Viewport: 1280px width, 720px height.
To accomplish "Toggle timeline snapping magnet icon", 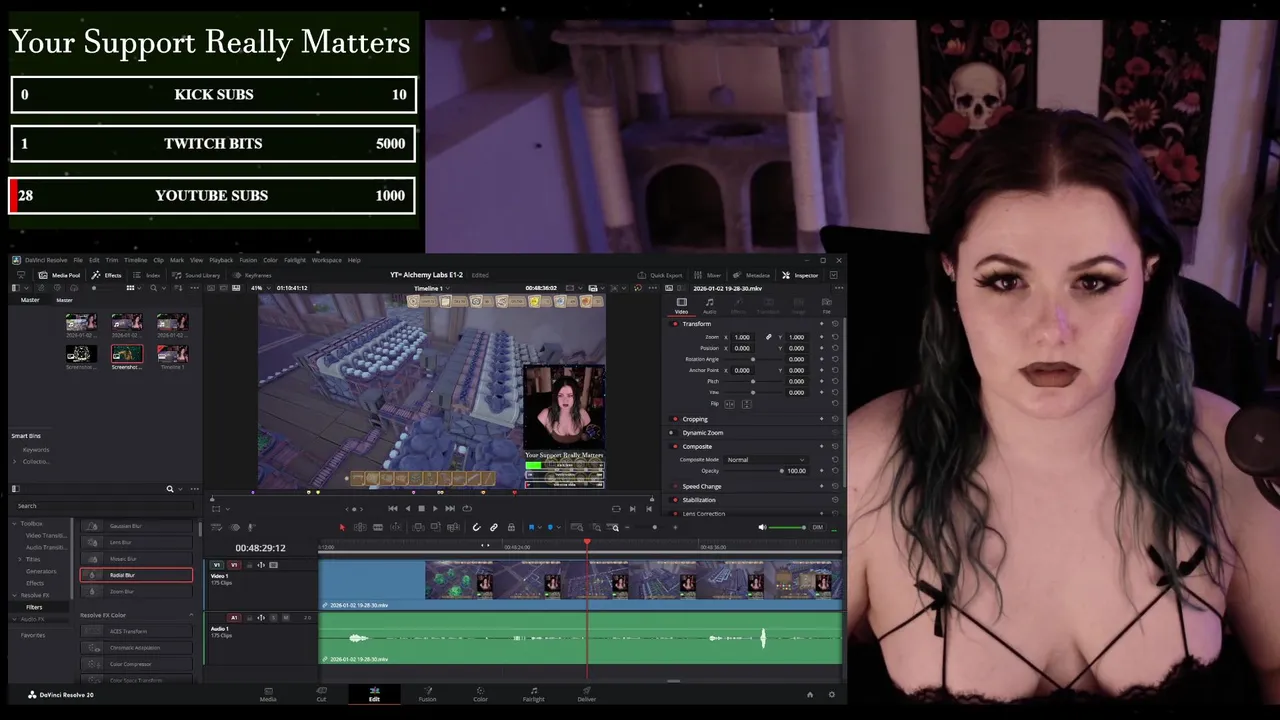I will point(476,527).
